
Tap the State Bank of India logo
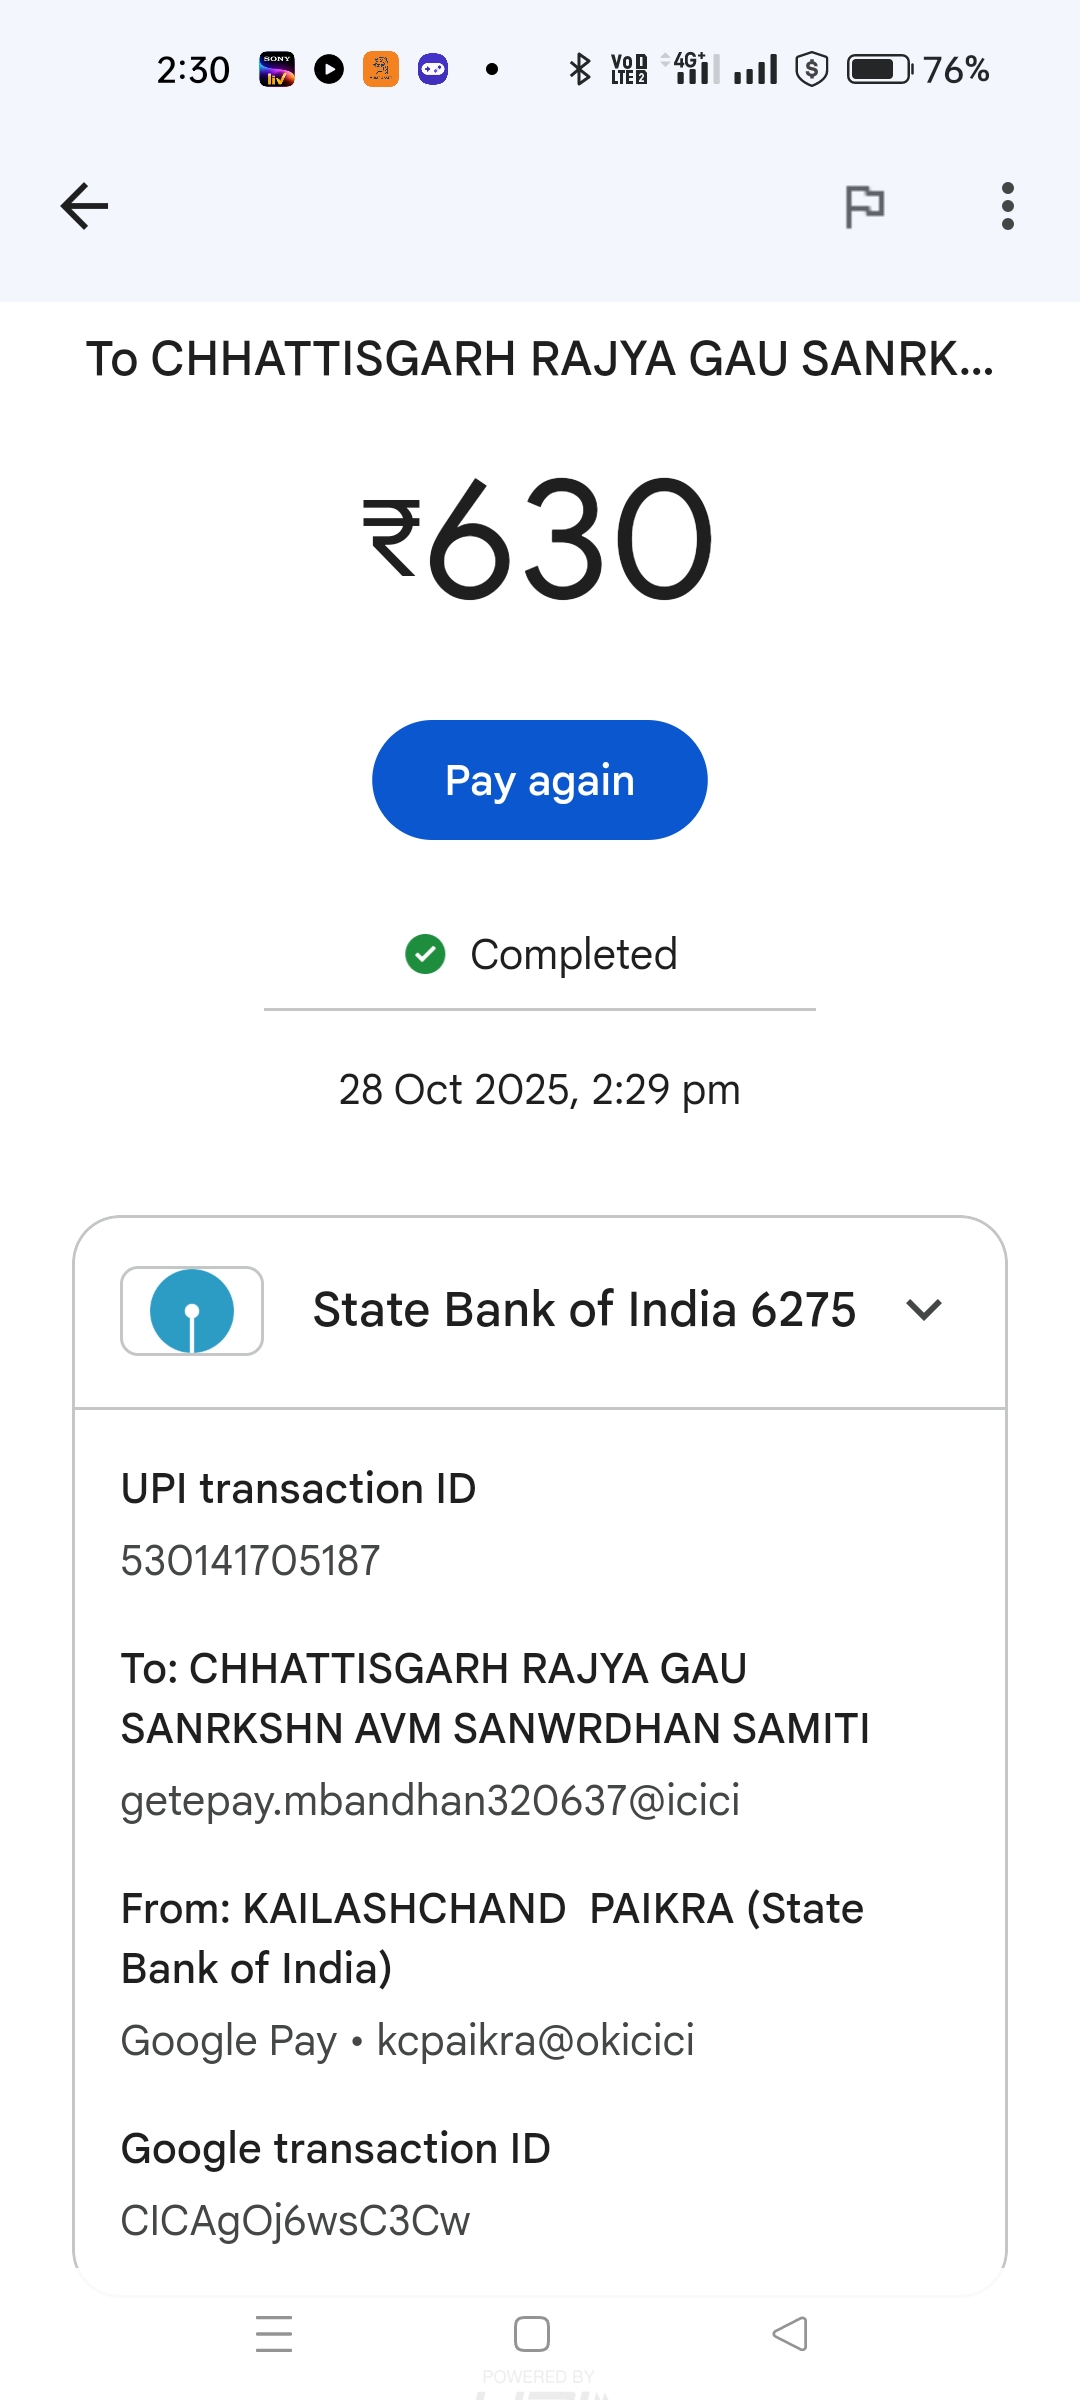192,1311
